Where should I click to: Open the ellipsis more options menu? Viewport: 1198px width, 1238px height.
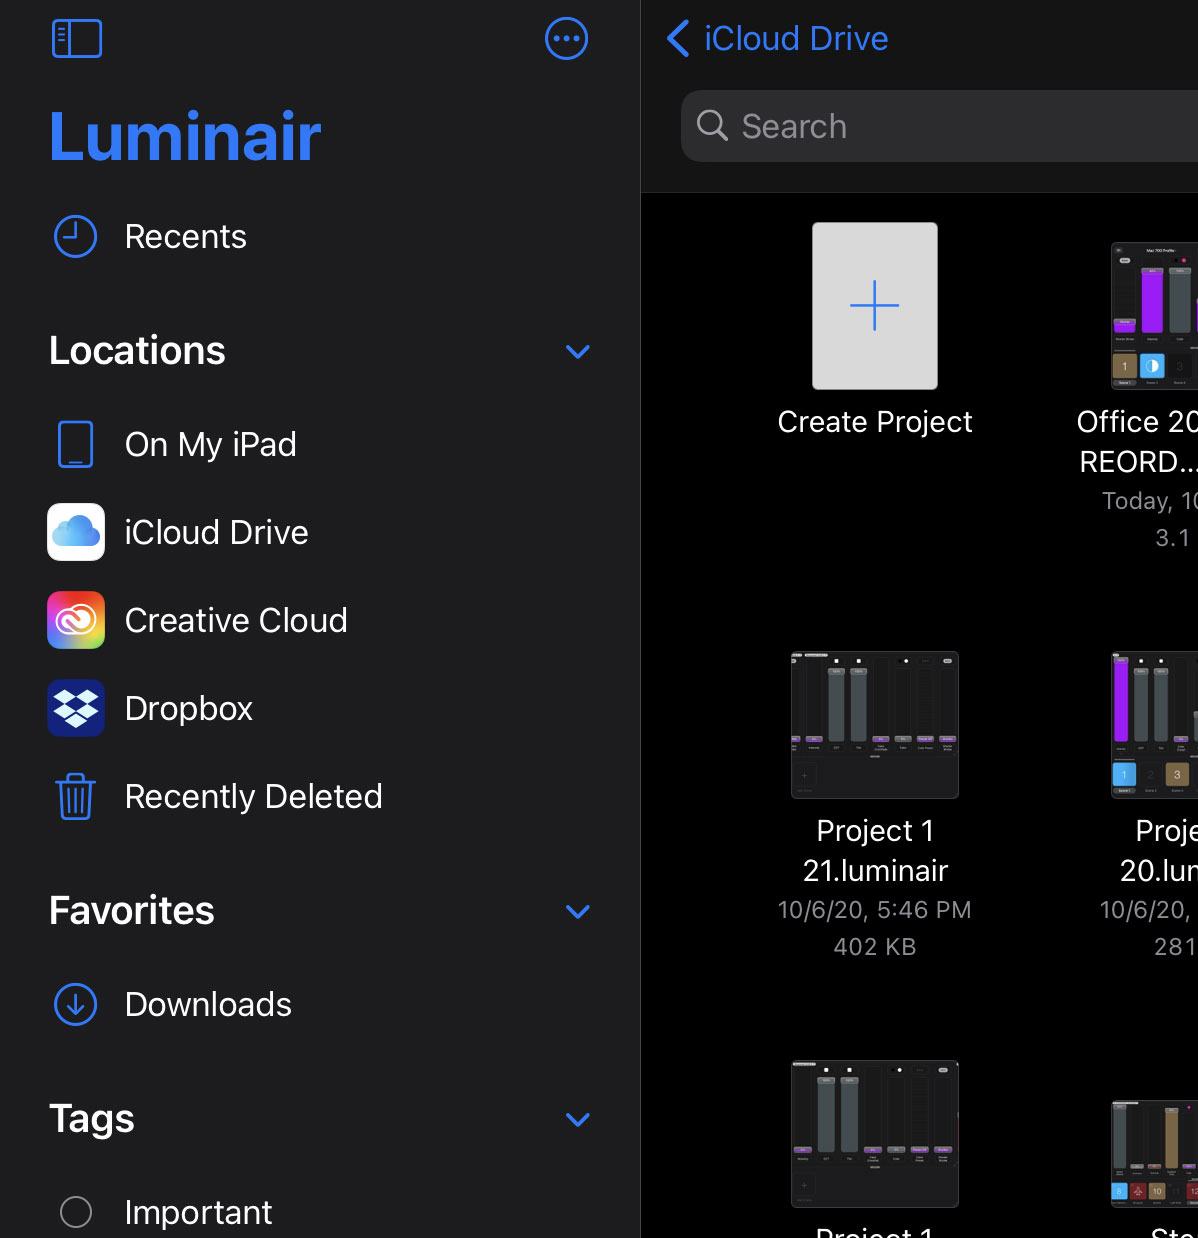pos(566,39)
